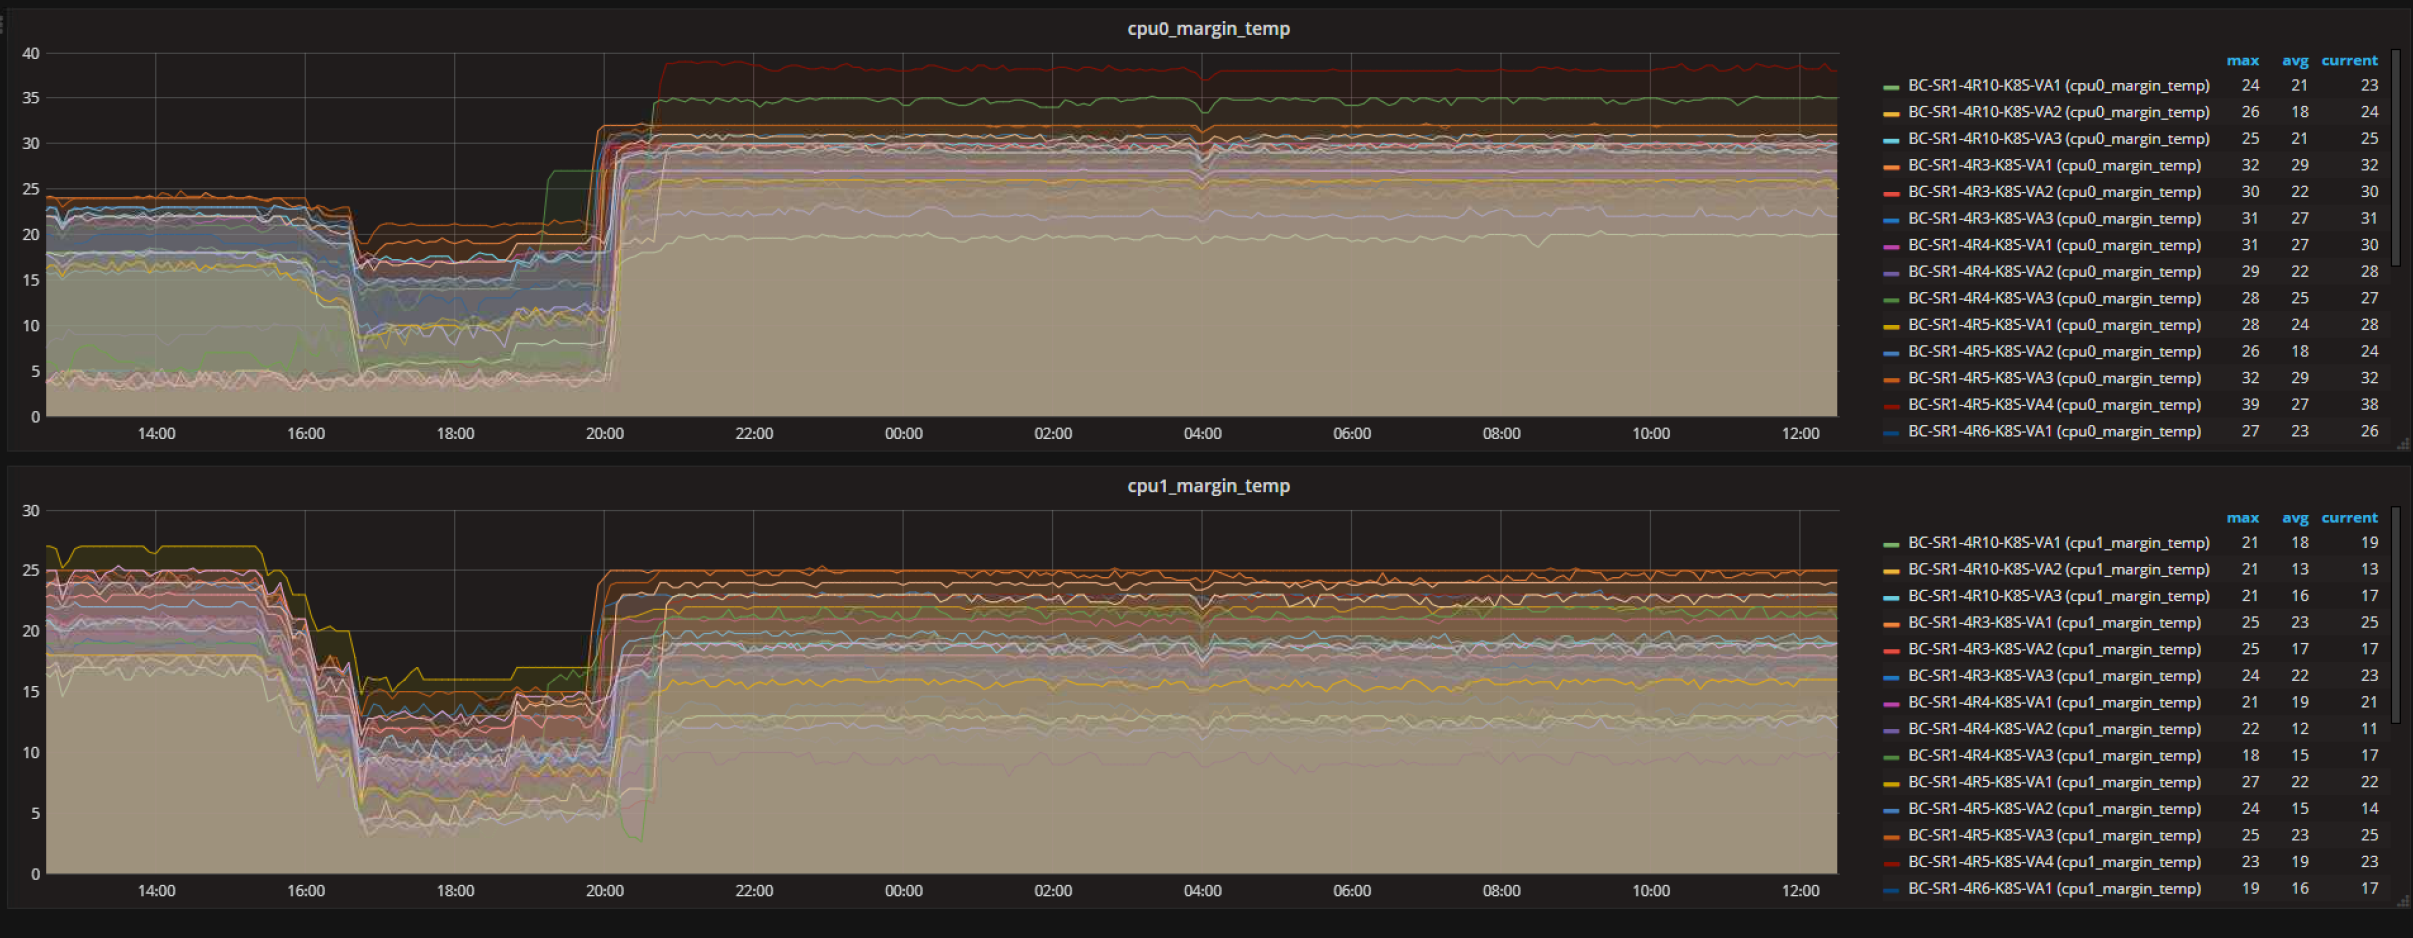Select legend label BC-SR1-4R10-K8S-VA1 (cpu1_margin_temp)
The width and height of the screenshot is (2413, 938).
(2058, 543)
